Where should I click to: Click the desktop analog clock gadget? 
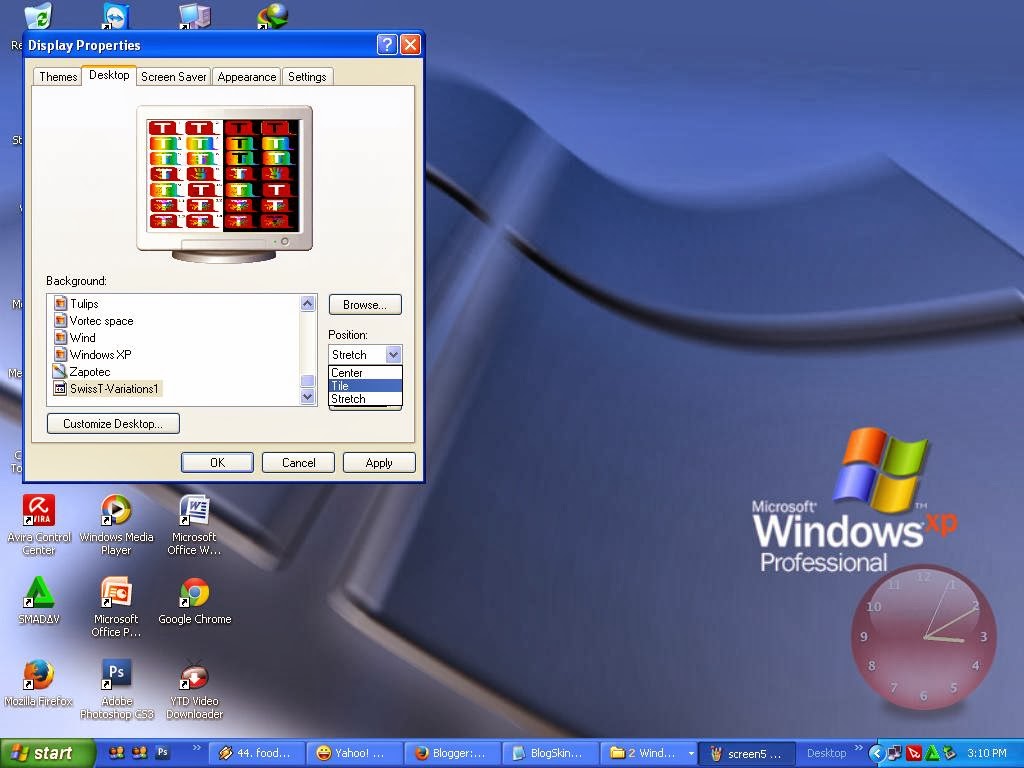923,637
